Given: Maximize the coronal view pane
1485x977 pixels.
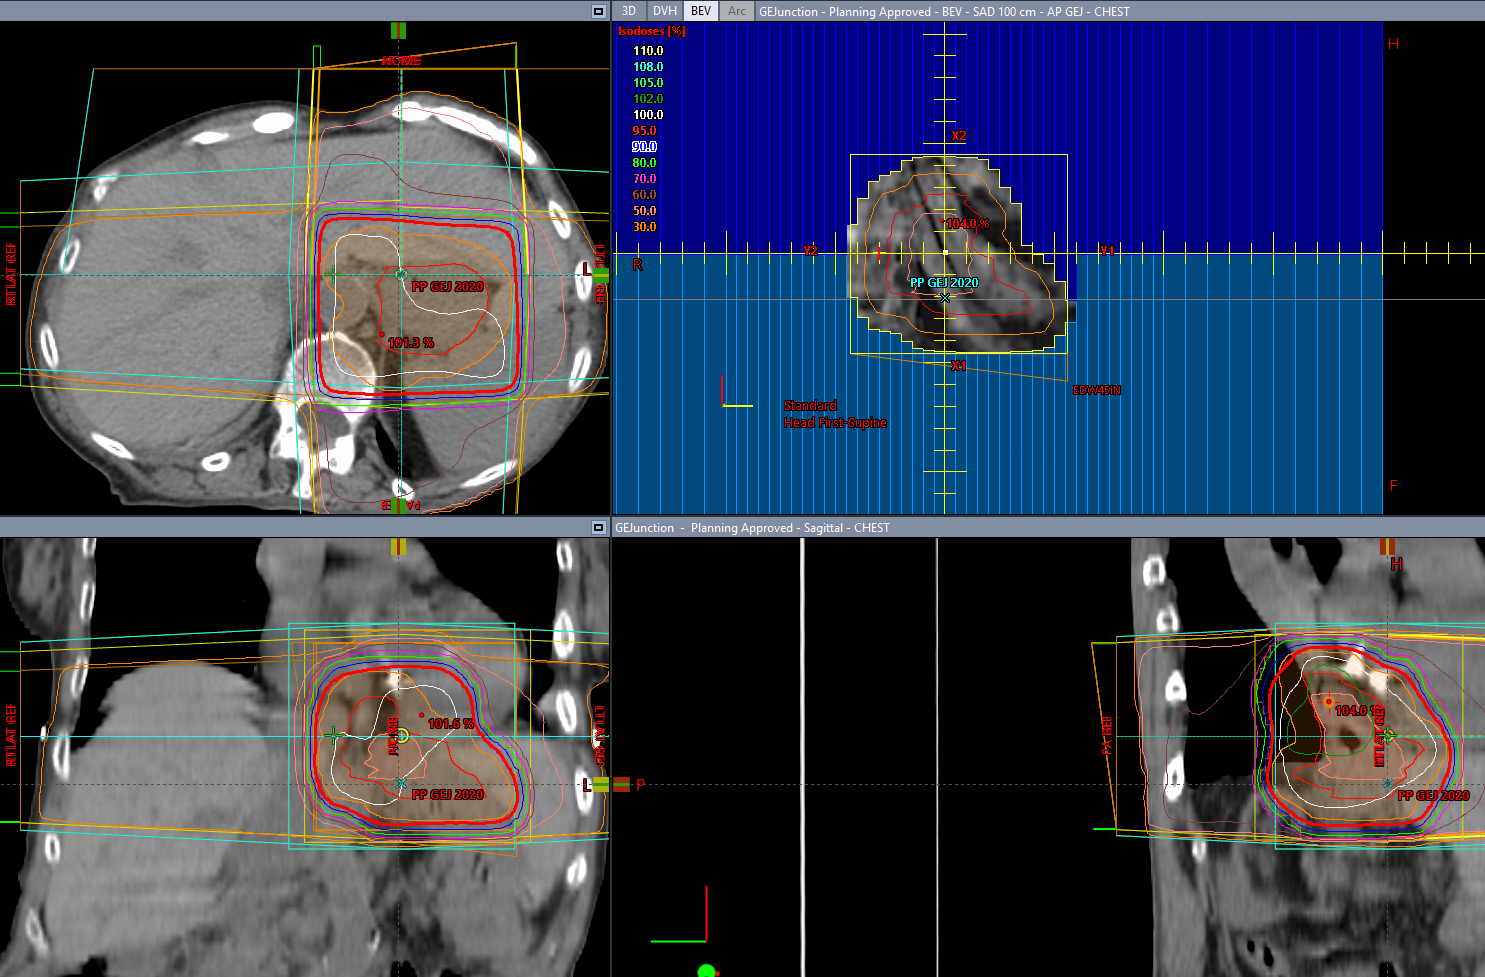Looking at the screenshot, I should 598,527.
